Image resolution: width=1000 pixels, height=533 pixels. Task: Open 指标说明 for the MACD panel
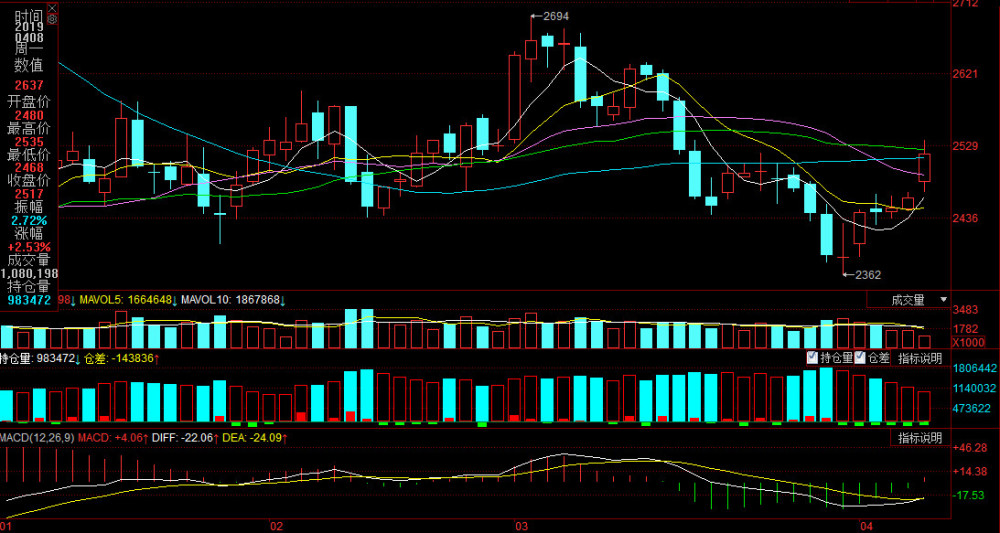pos(920,438)
